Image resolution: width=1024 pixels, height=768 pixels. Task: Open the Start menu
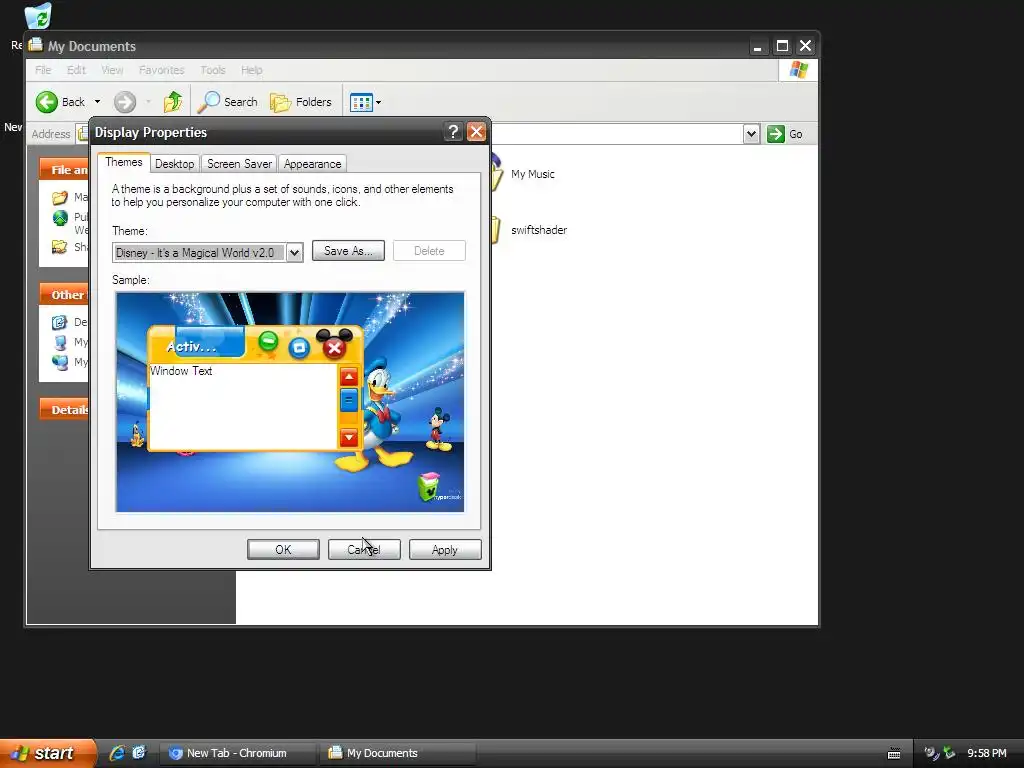coord(48,753)
